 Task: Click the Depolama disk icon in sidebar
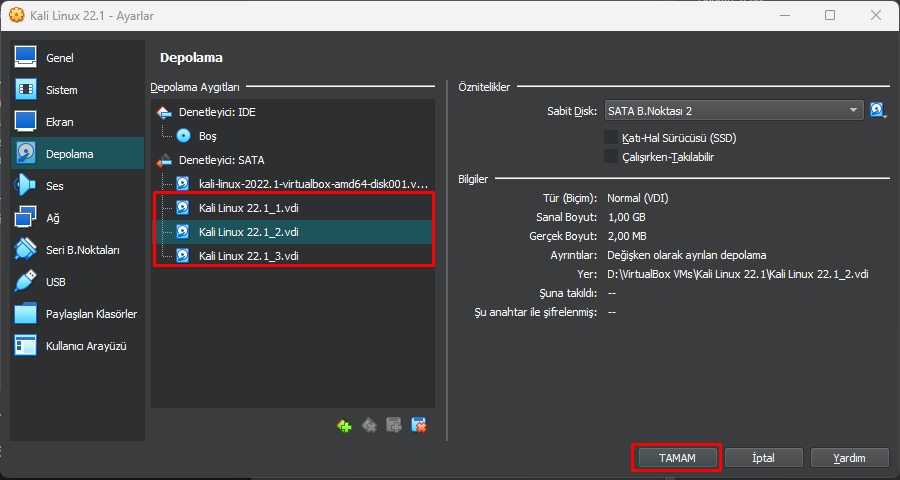pyautogui.click(x=25, y=154)
